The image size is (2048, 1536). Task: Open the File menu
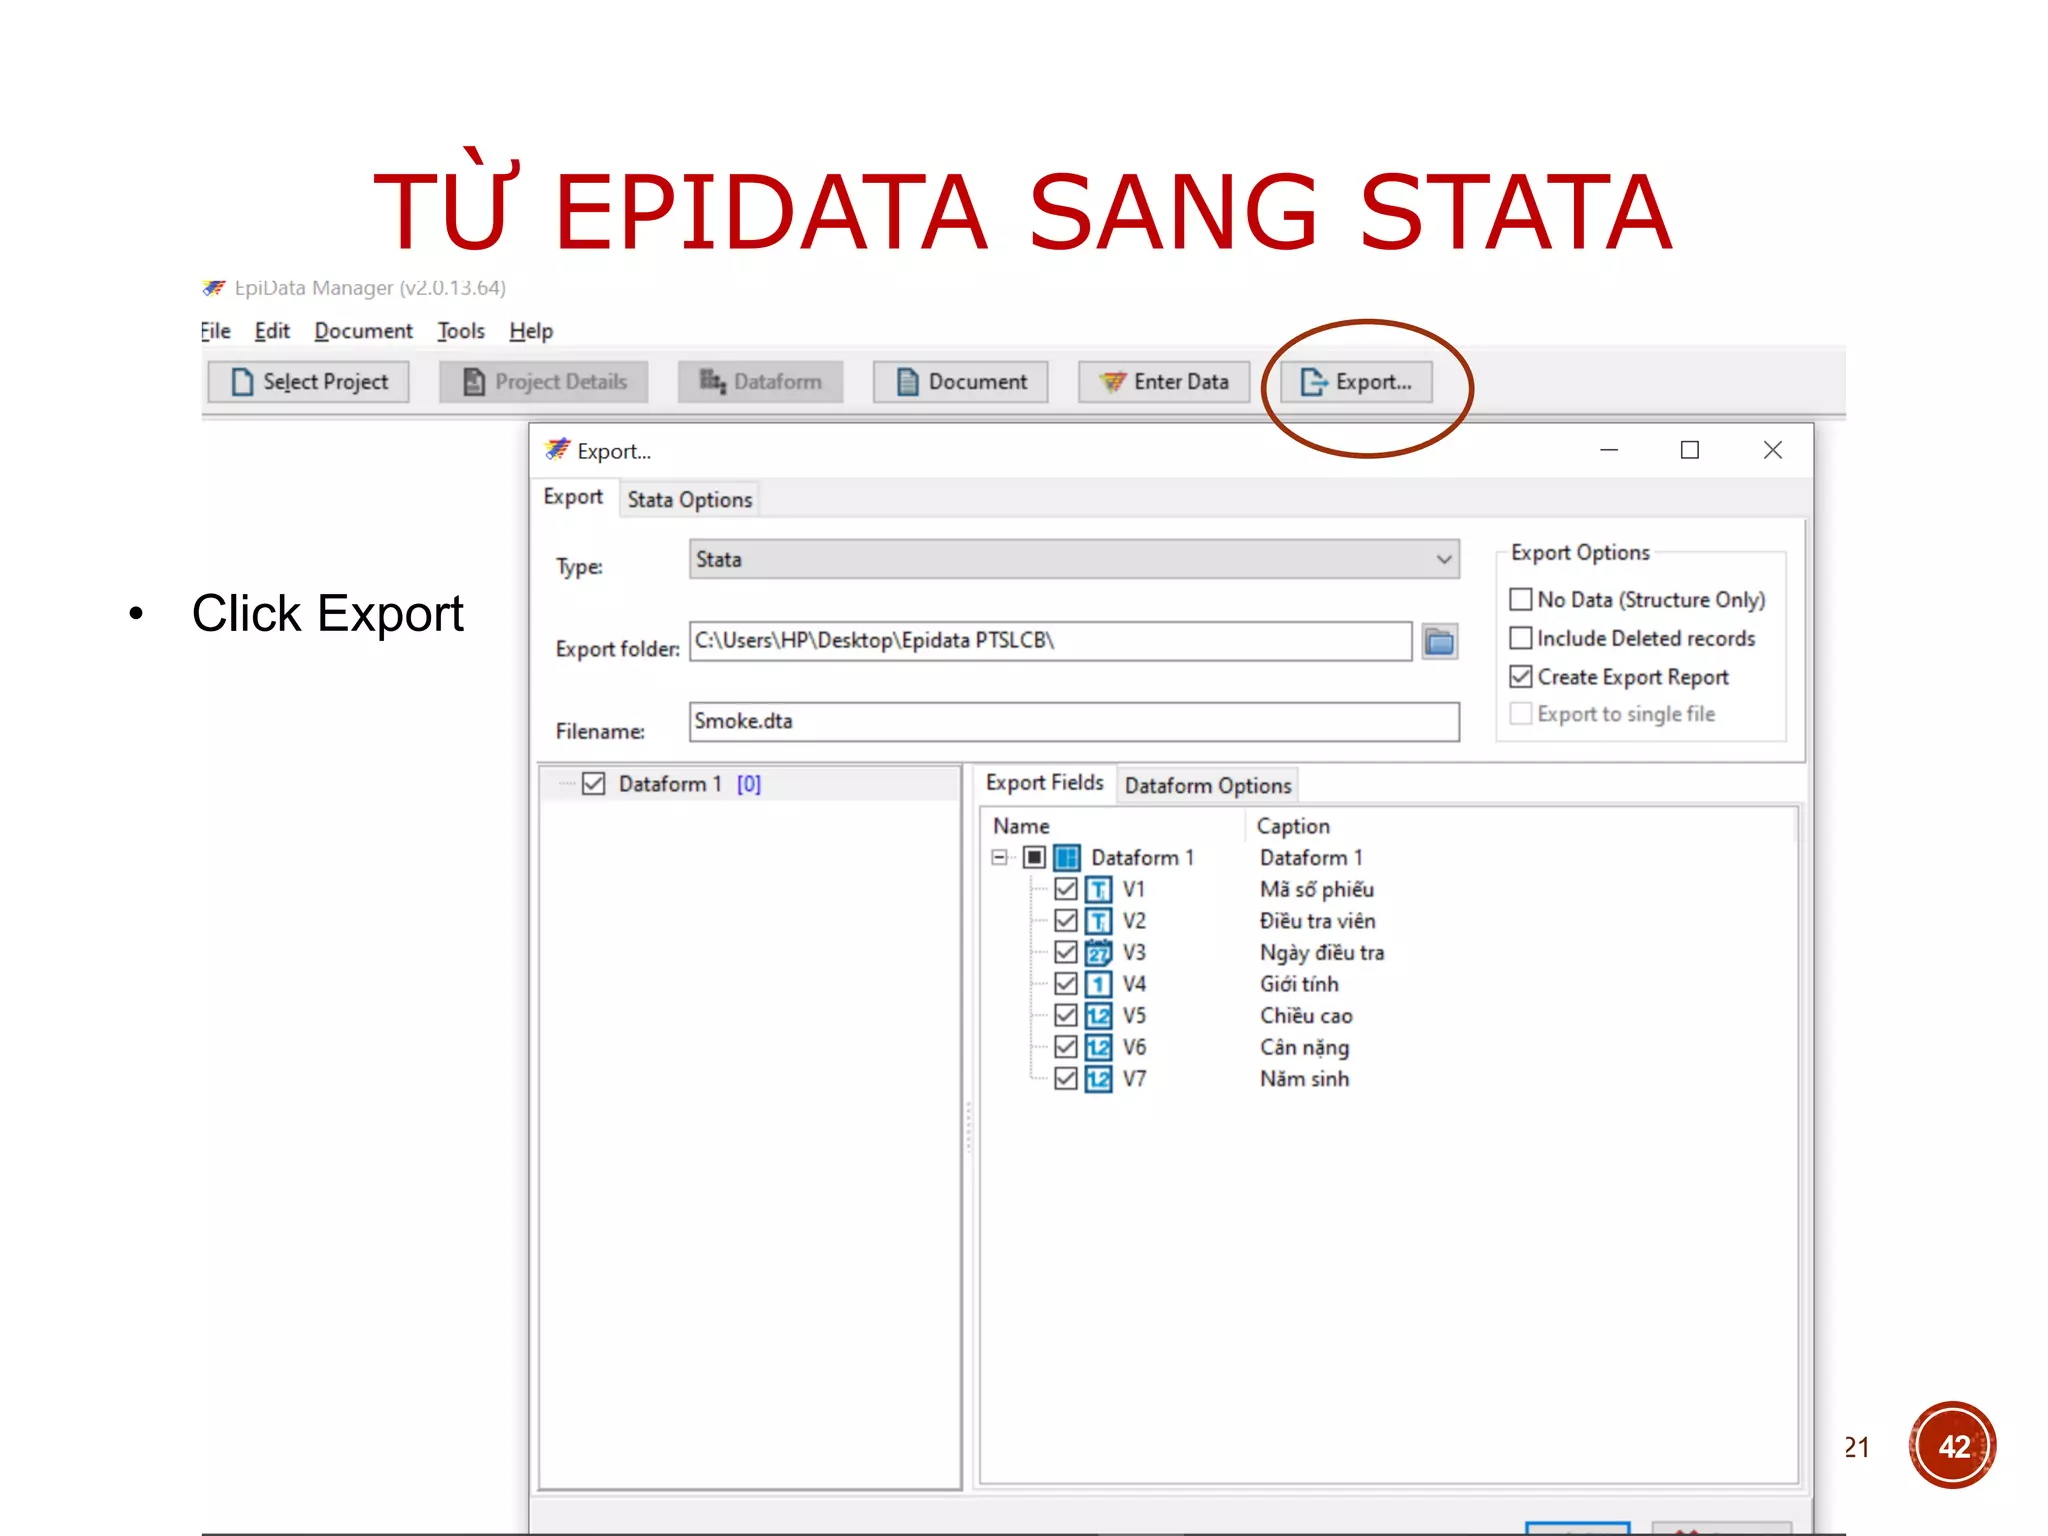pos(215,331)
